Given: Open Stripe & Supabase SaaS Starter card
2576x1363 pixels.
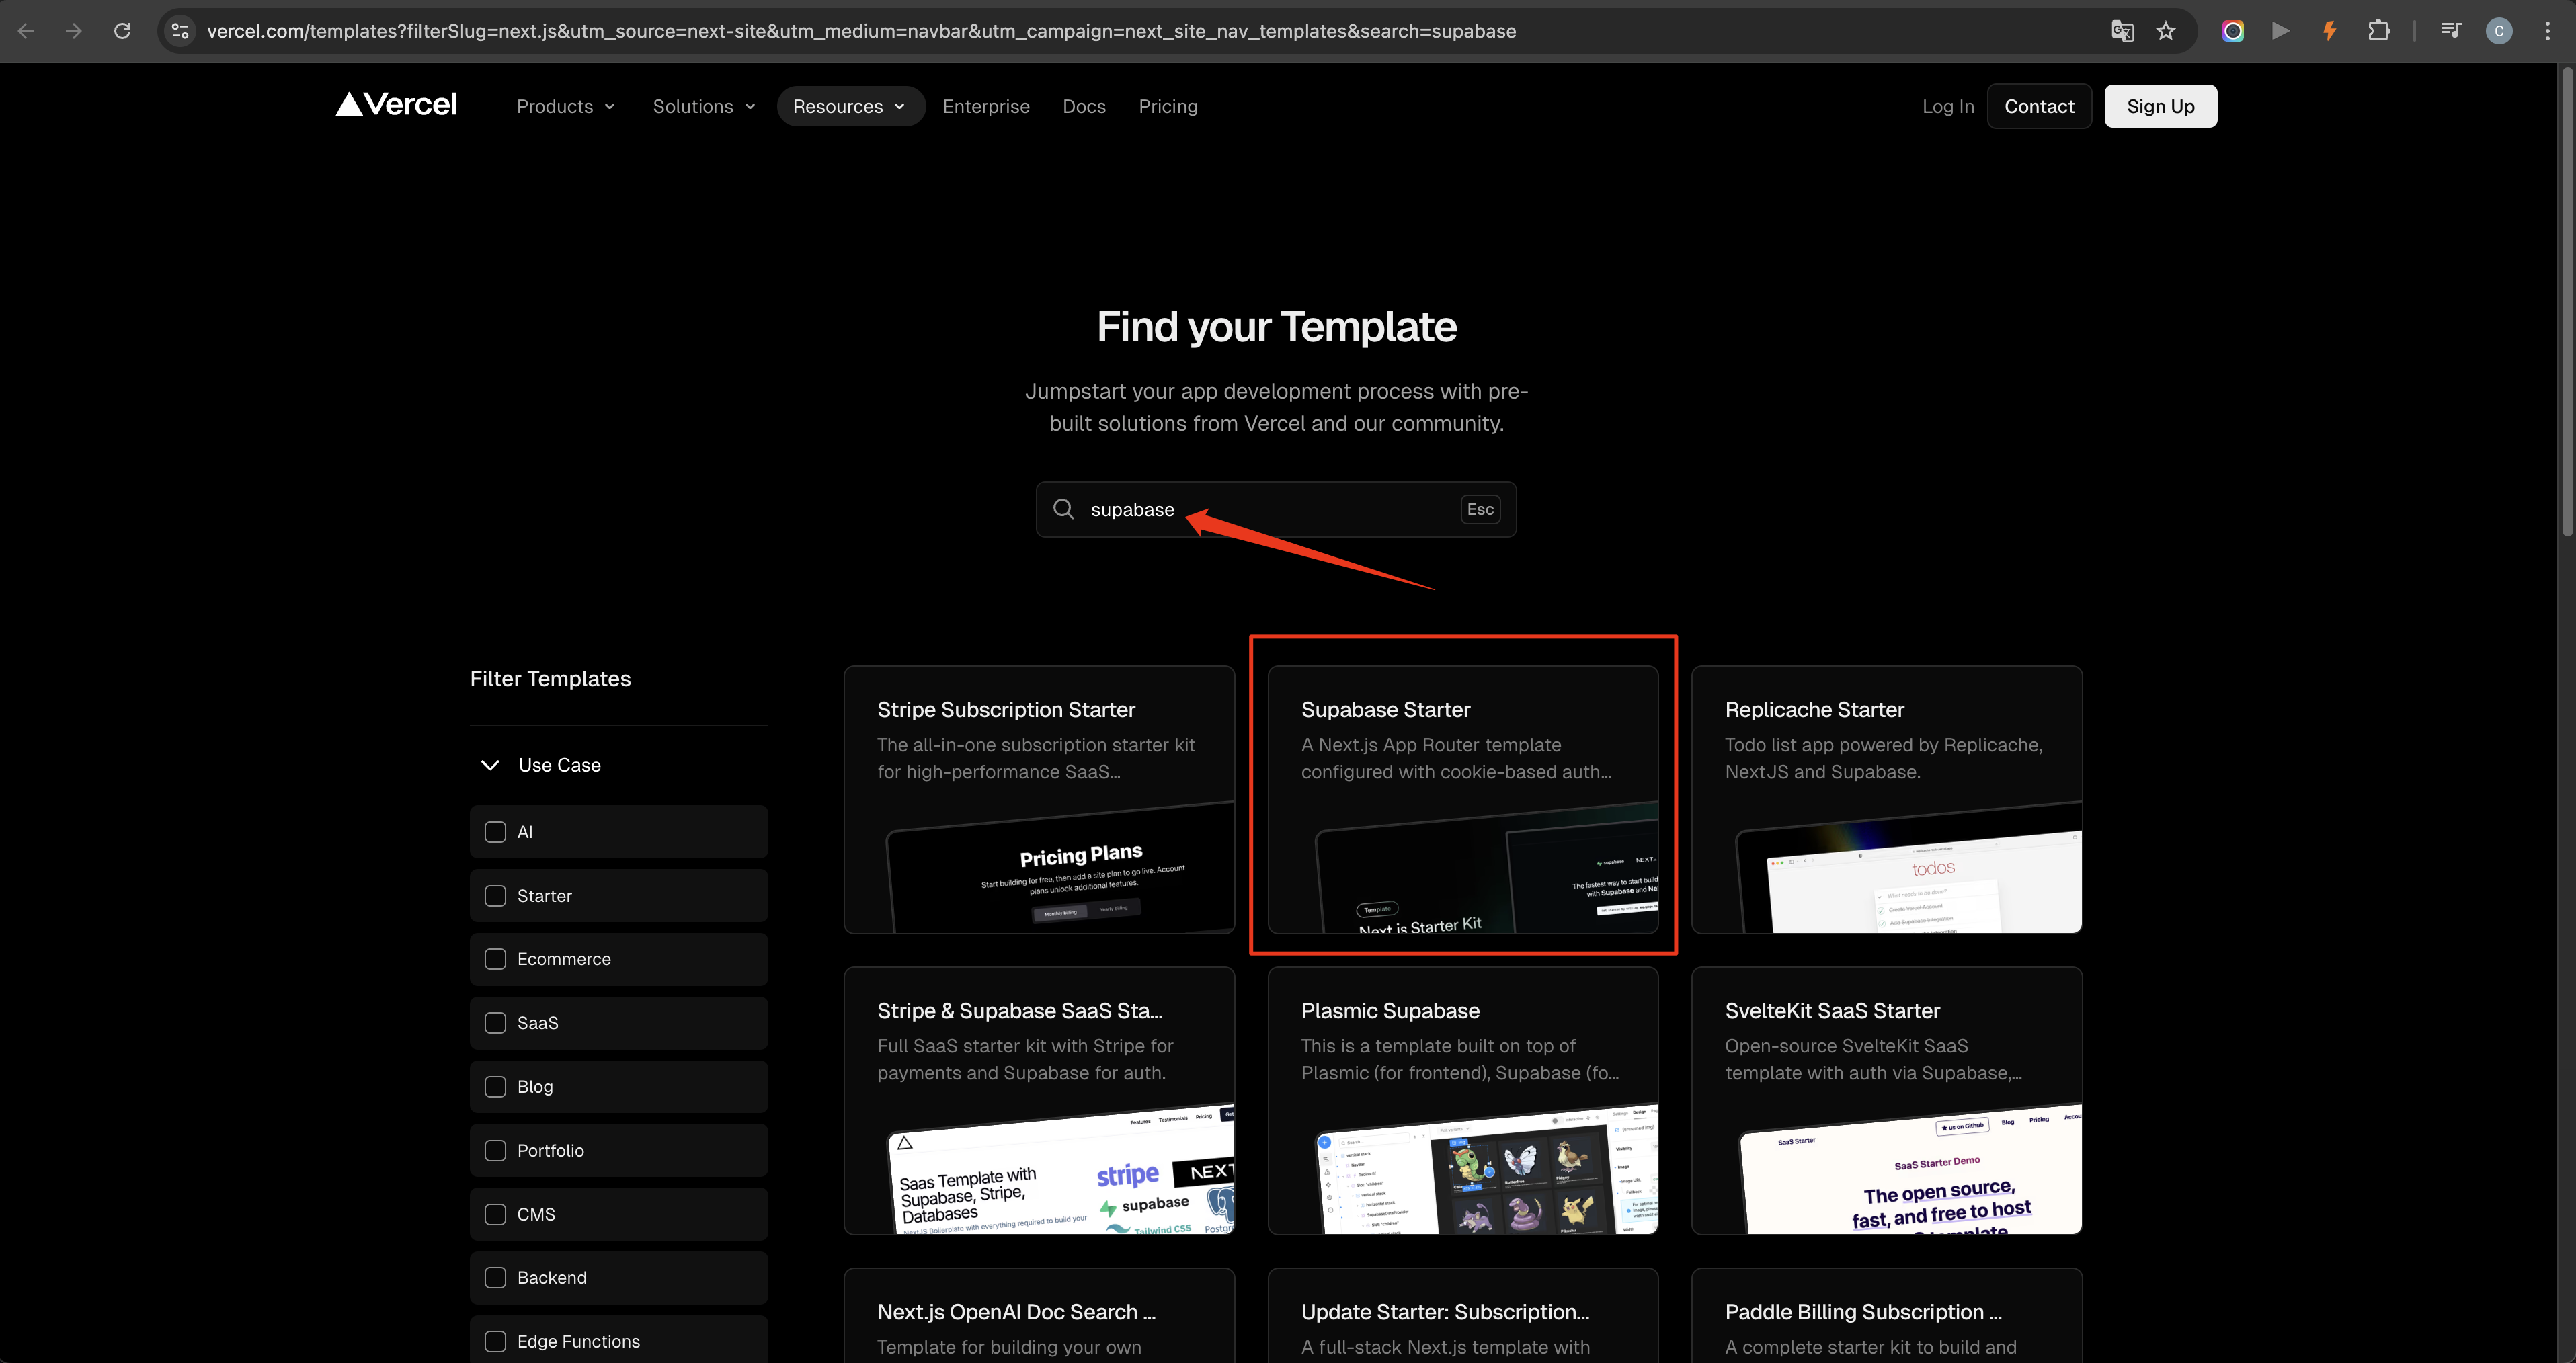Looking at the screenshot, I should [x=1039, y=1101].
